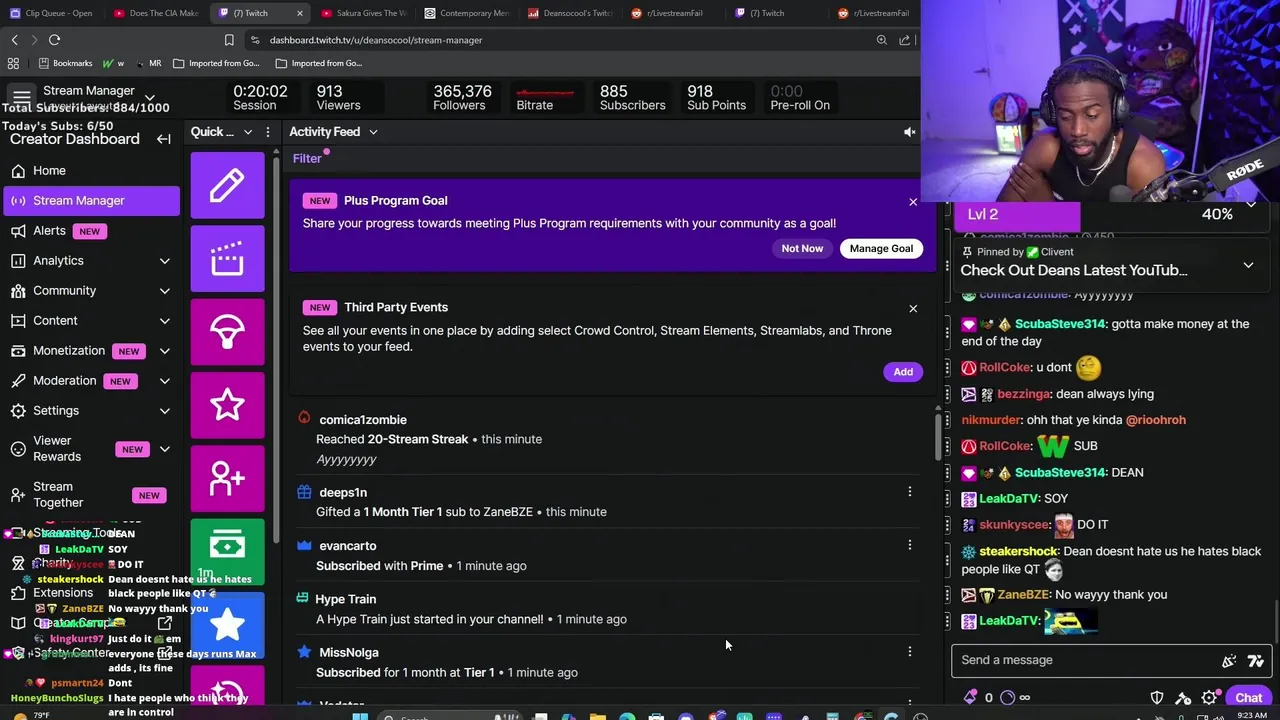Switch to Sakura Gives The browser tab
The width and height of the screenshot is (1280, 720).
(364, 13)
